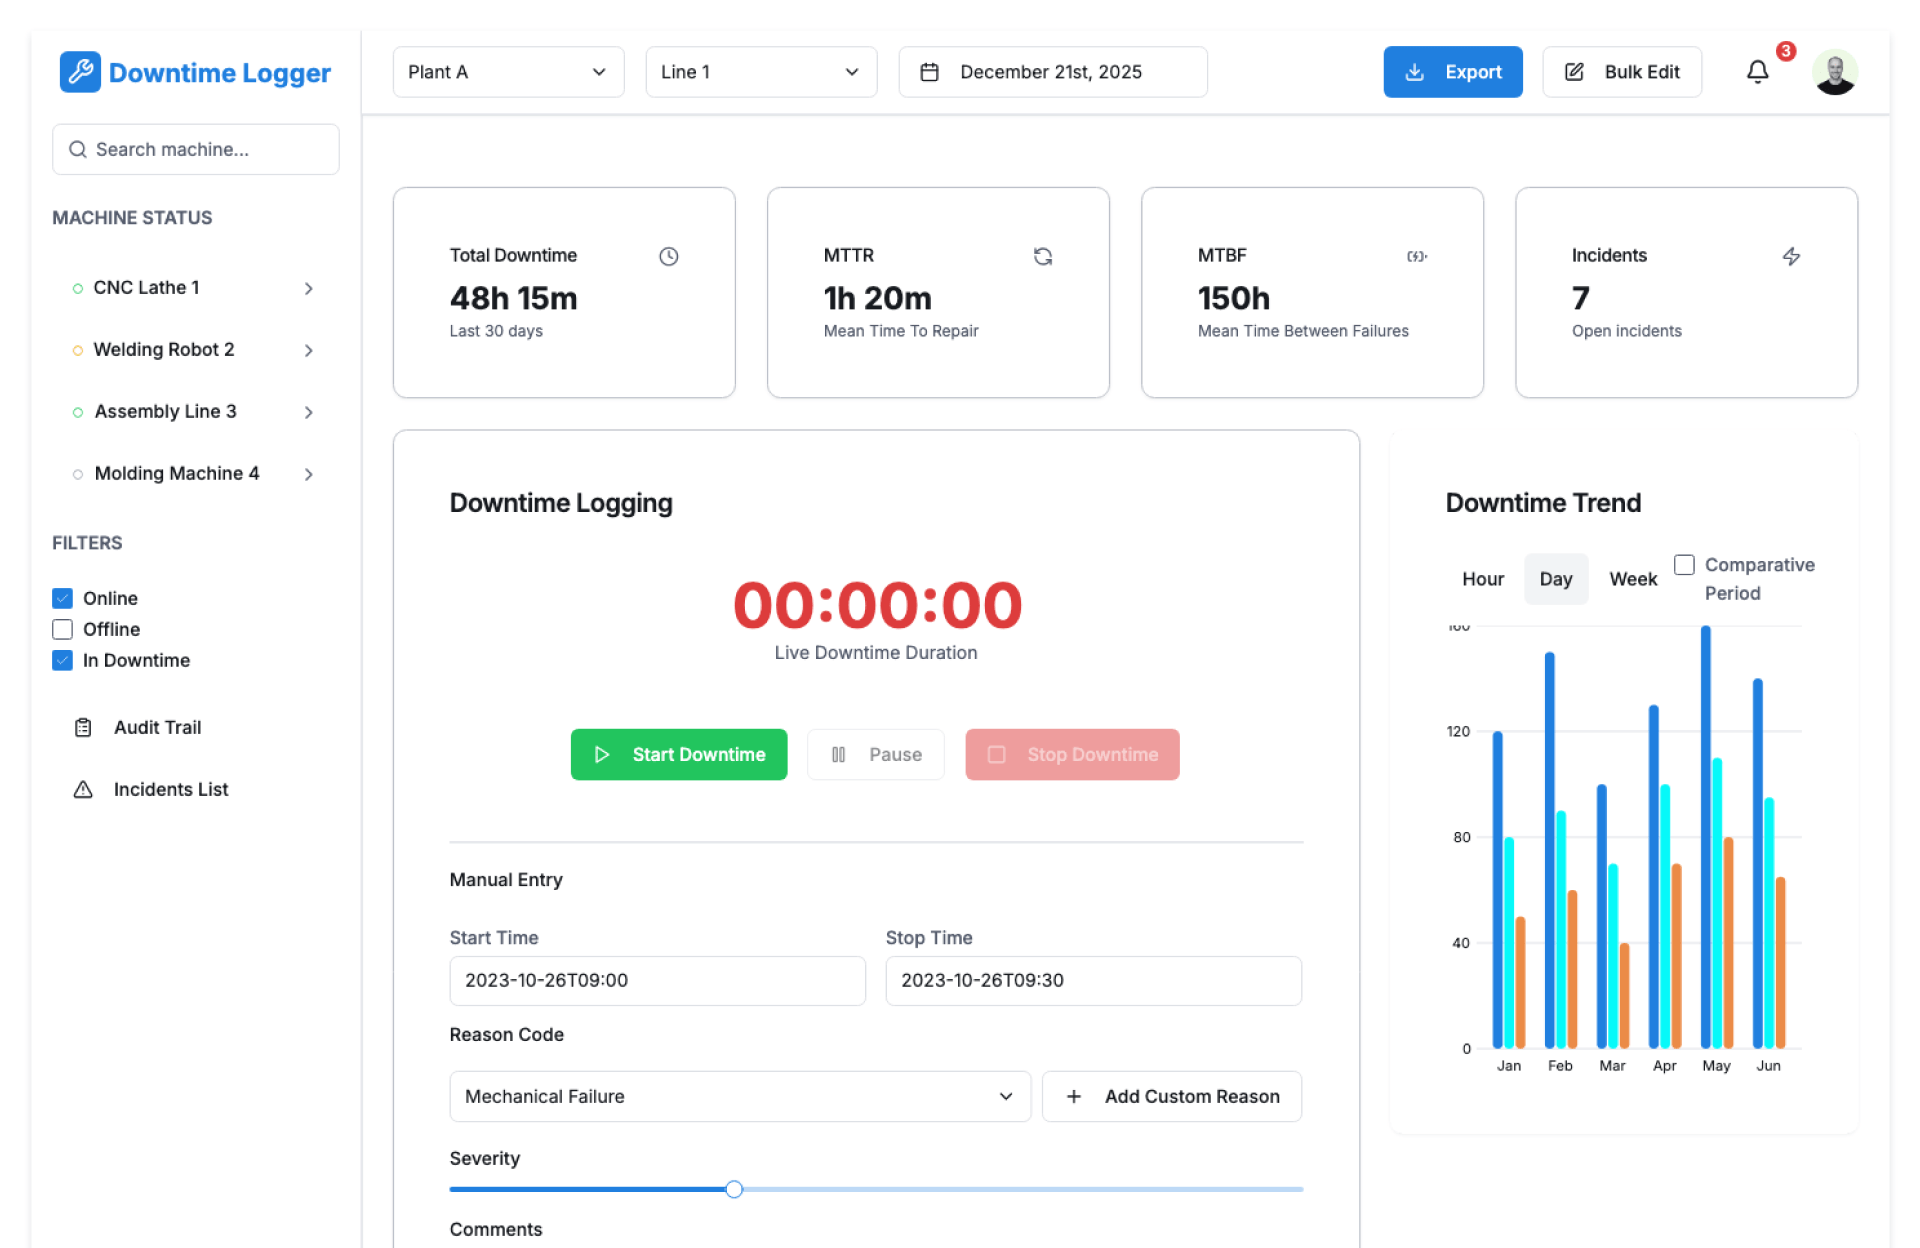Viewport: 1920px width, 1248px height.
Task: Click the Severity slider handle
Action: (x=734, y=1189)
